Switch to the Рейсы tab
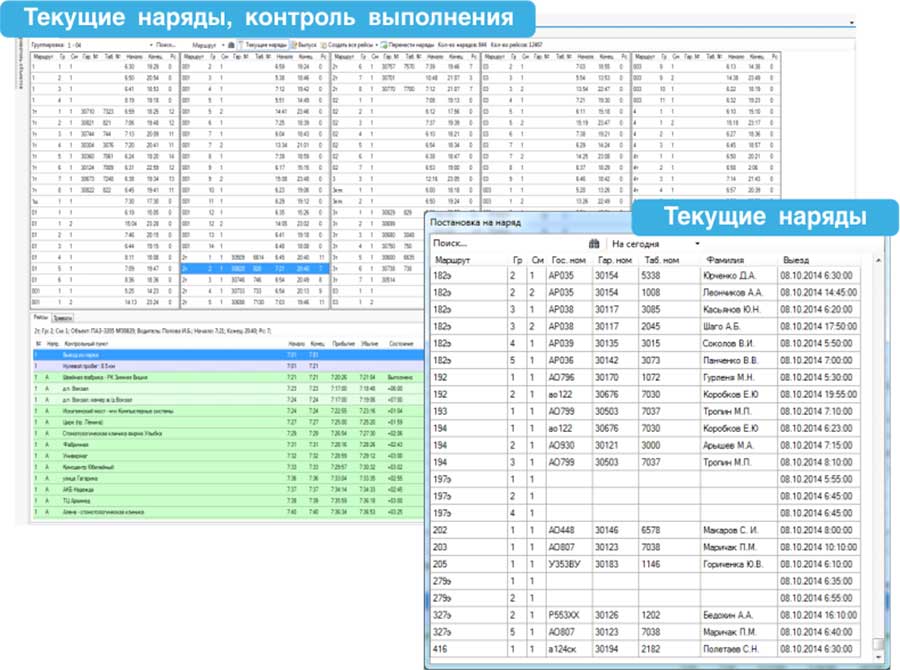Screen dimensions: 900x670 coord(40,315)
